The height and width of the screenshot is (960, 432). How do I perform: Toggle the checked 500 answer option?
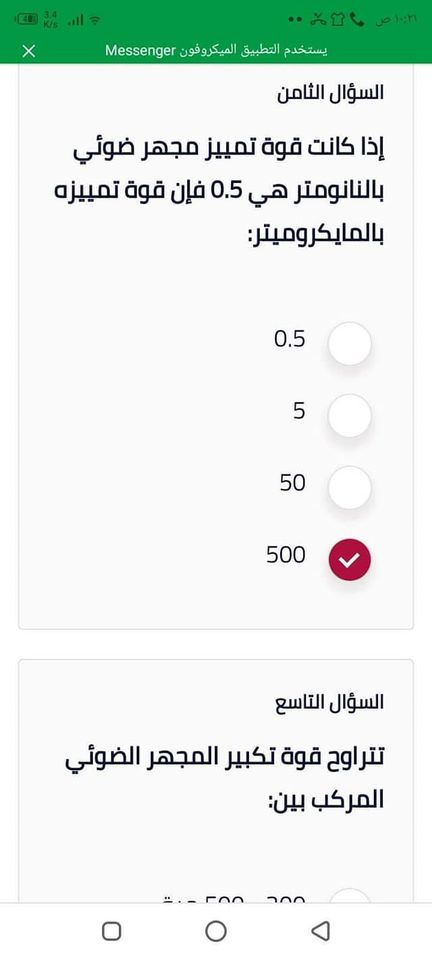tap(349, 560)
